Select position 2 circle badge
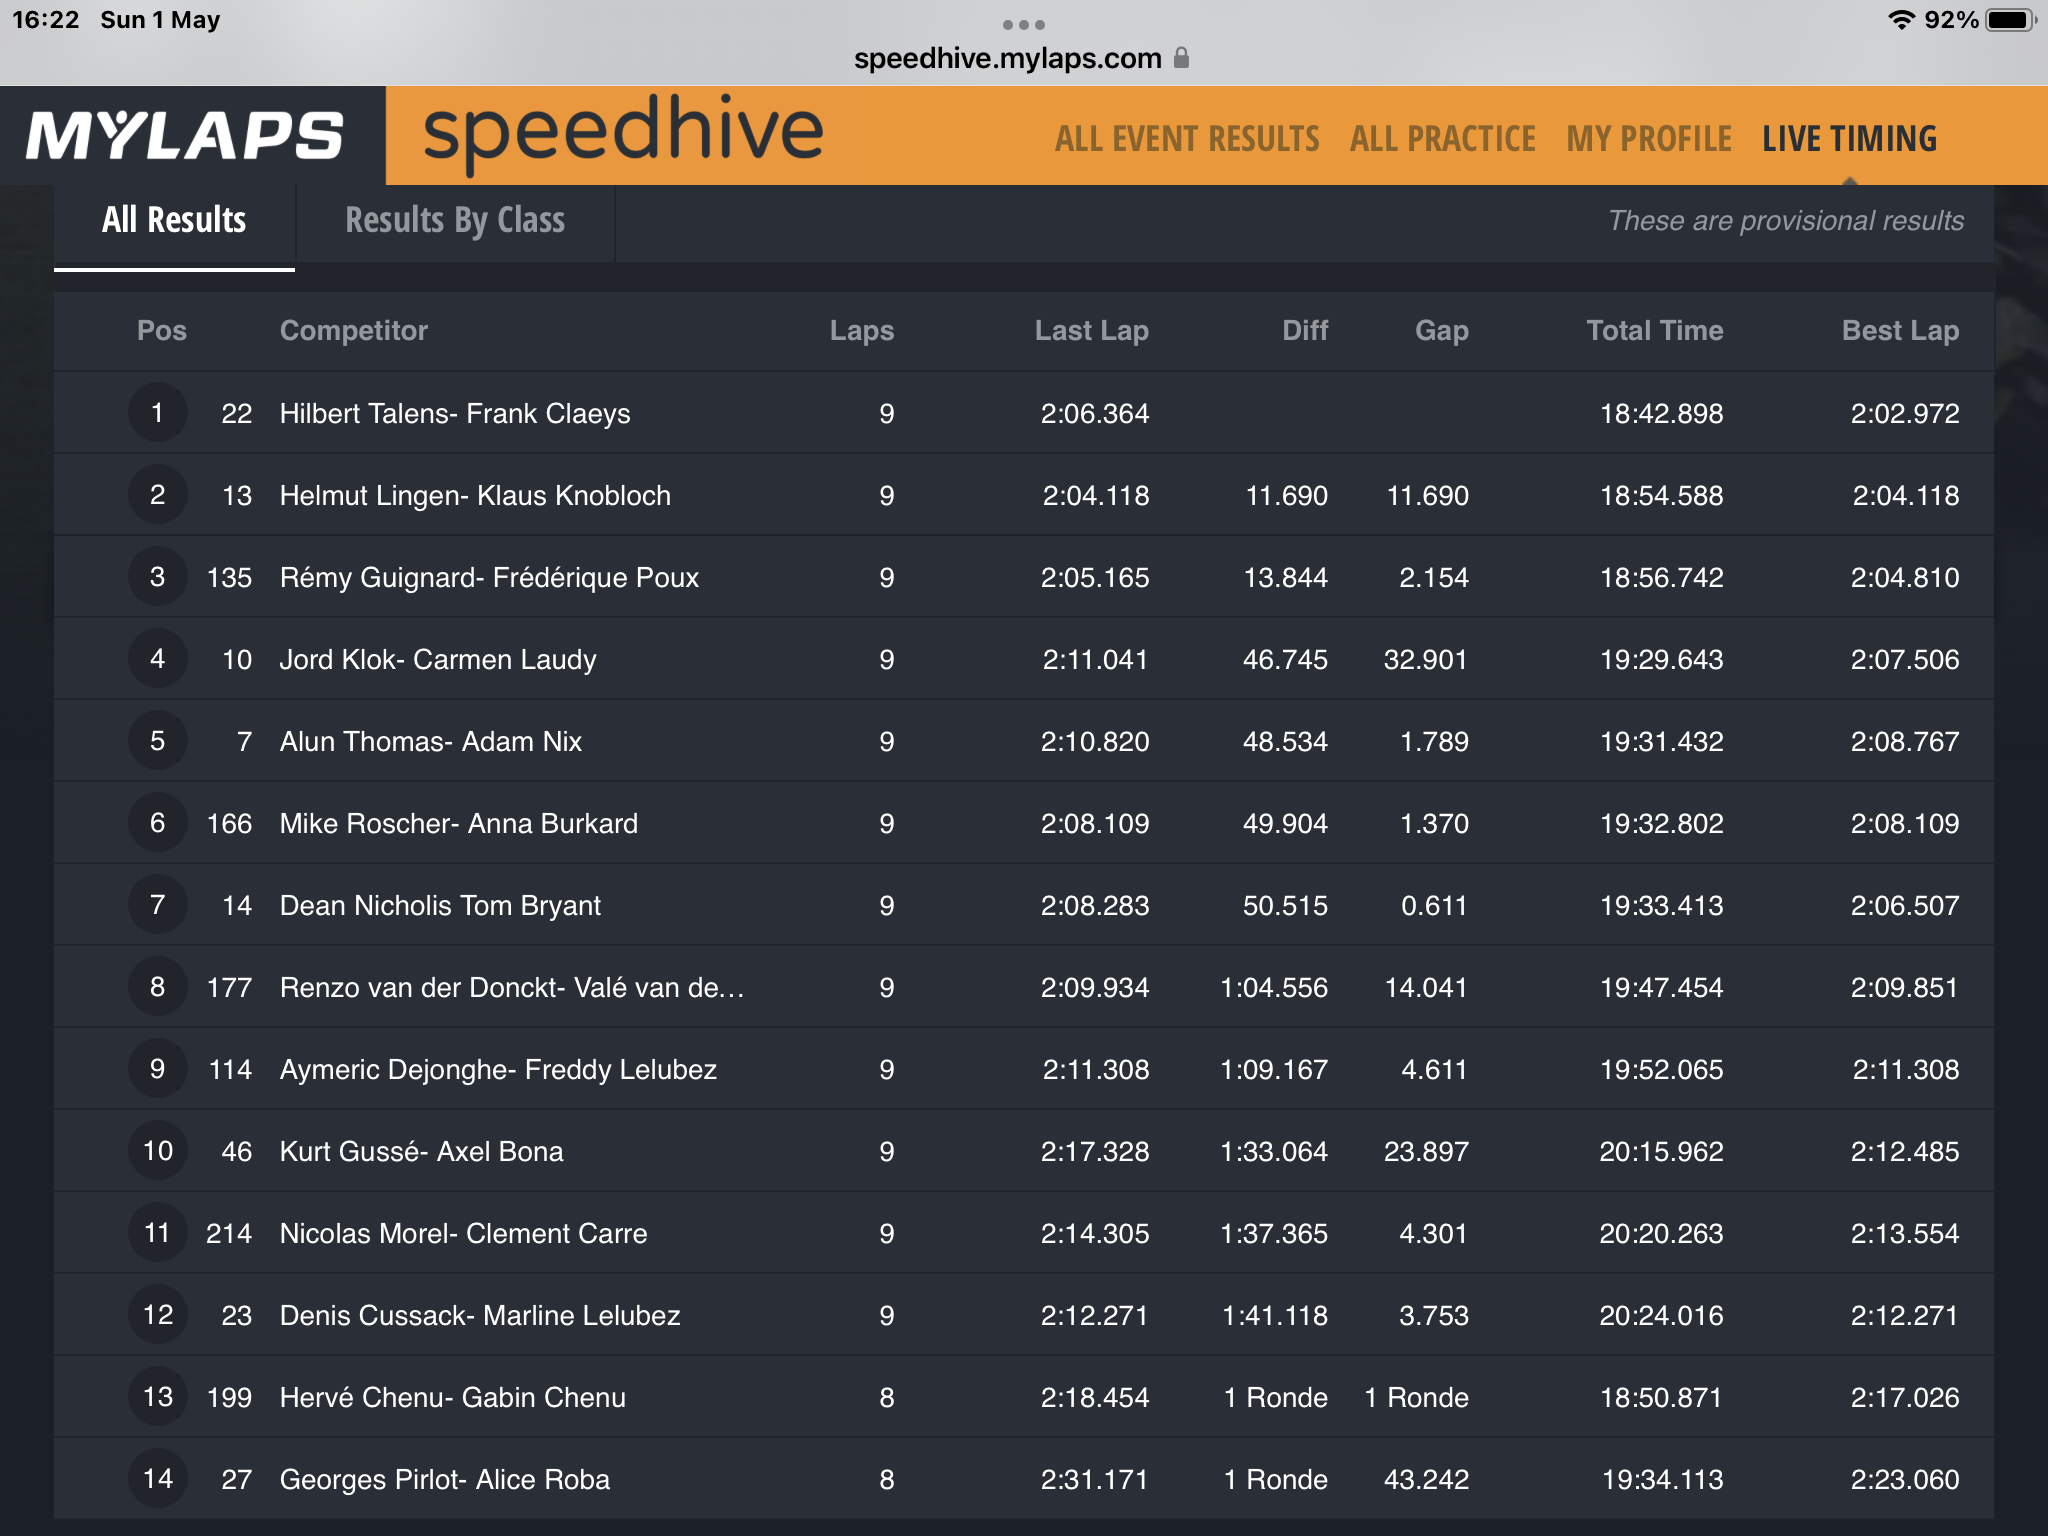This screenshot has width=2048, height=1536. coord(158,495)
